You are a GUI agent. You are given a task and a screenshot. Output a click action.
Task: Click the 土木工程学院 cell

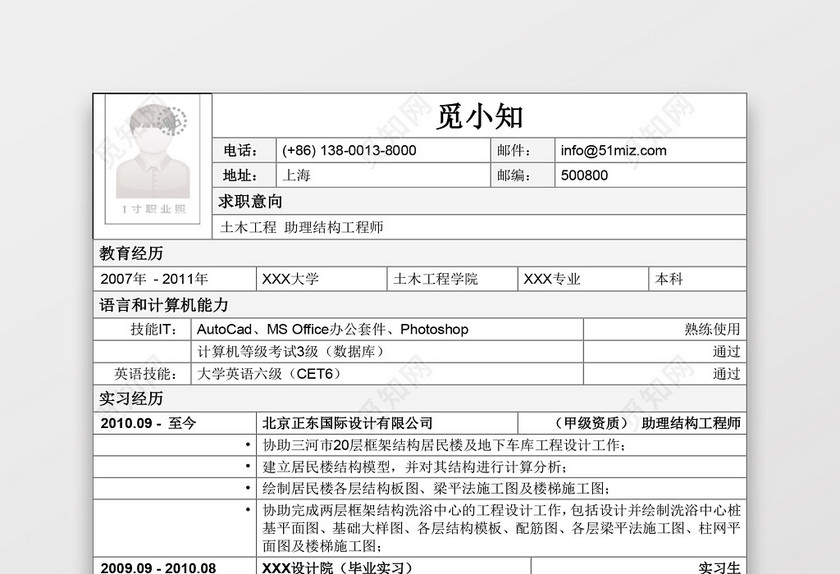452,279
